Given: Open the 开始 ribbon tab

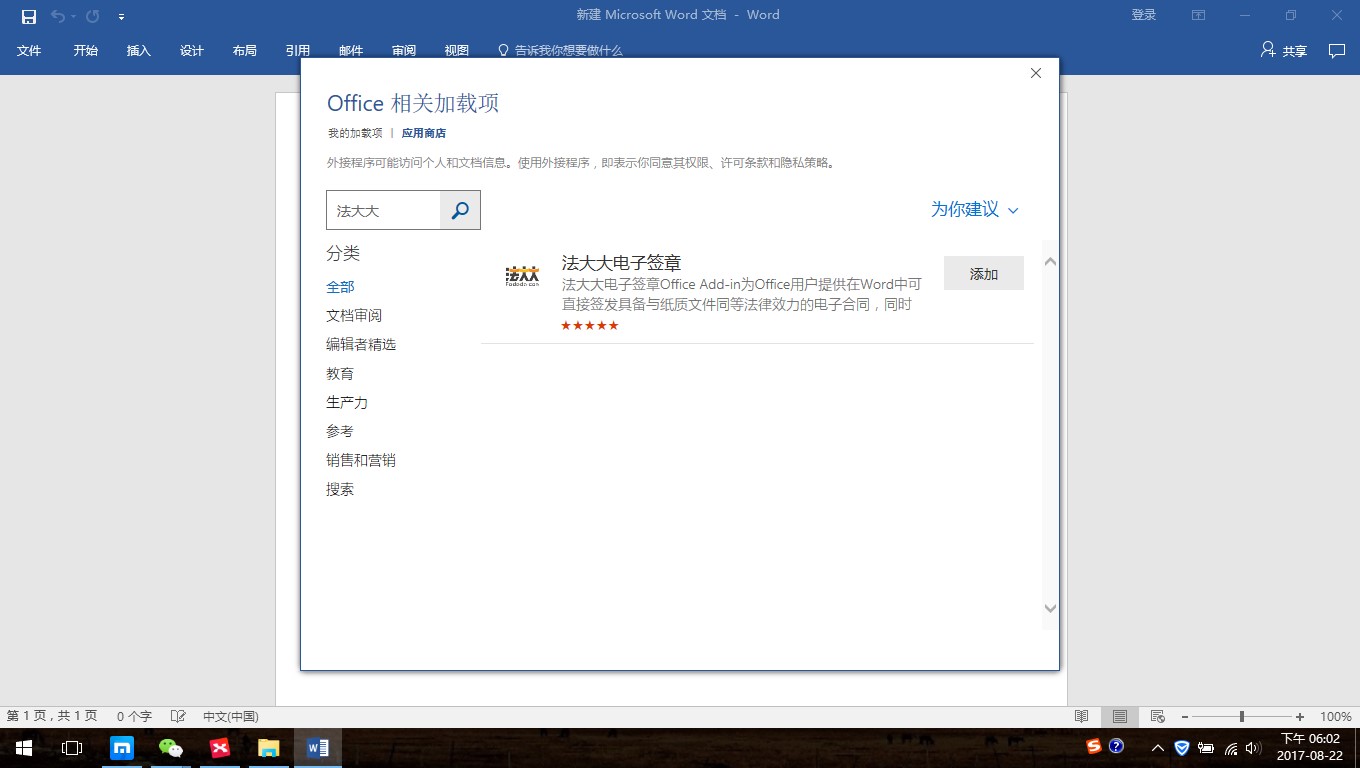Looking at the screenshot, I should [x=86, y=50].
